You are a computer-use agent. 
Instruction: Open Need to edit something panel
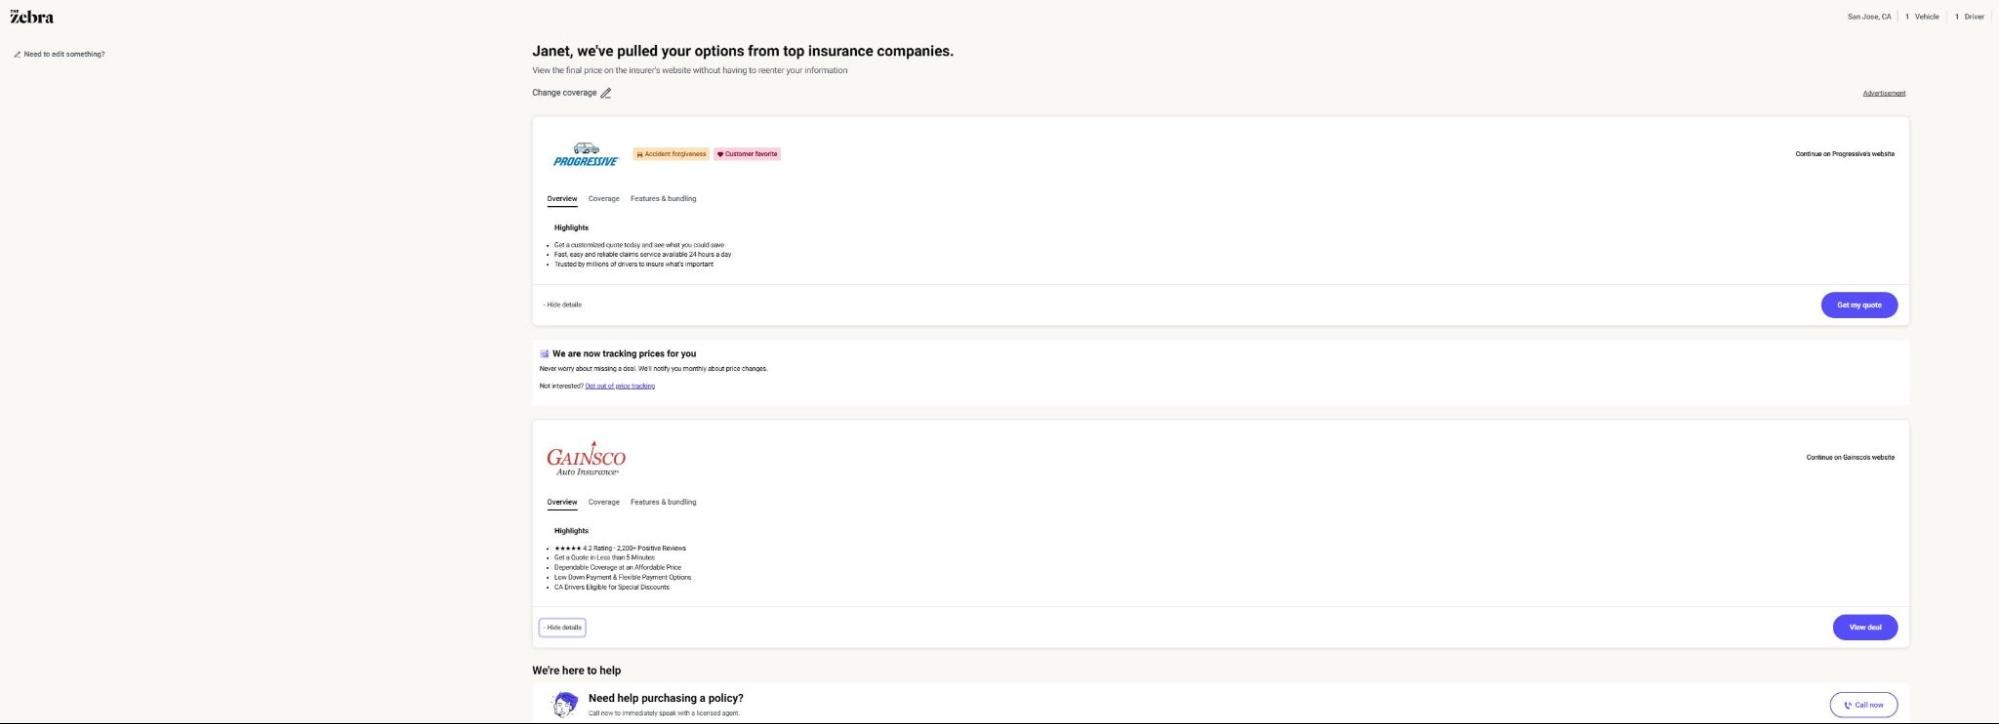pyautogui.click(x=60, y=54)
